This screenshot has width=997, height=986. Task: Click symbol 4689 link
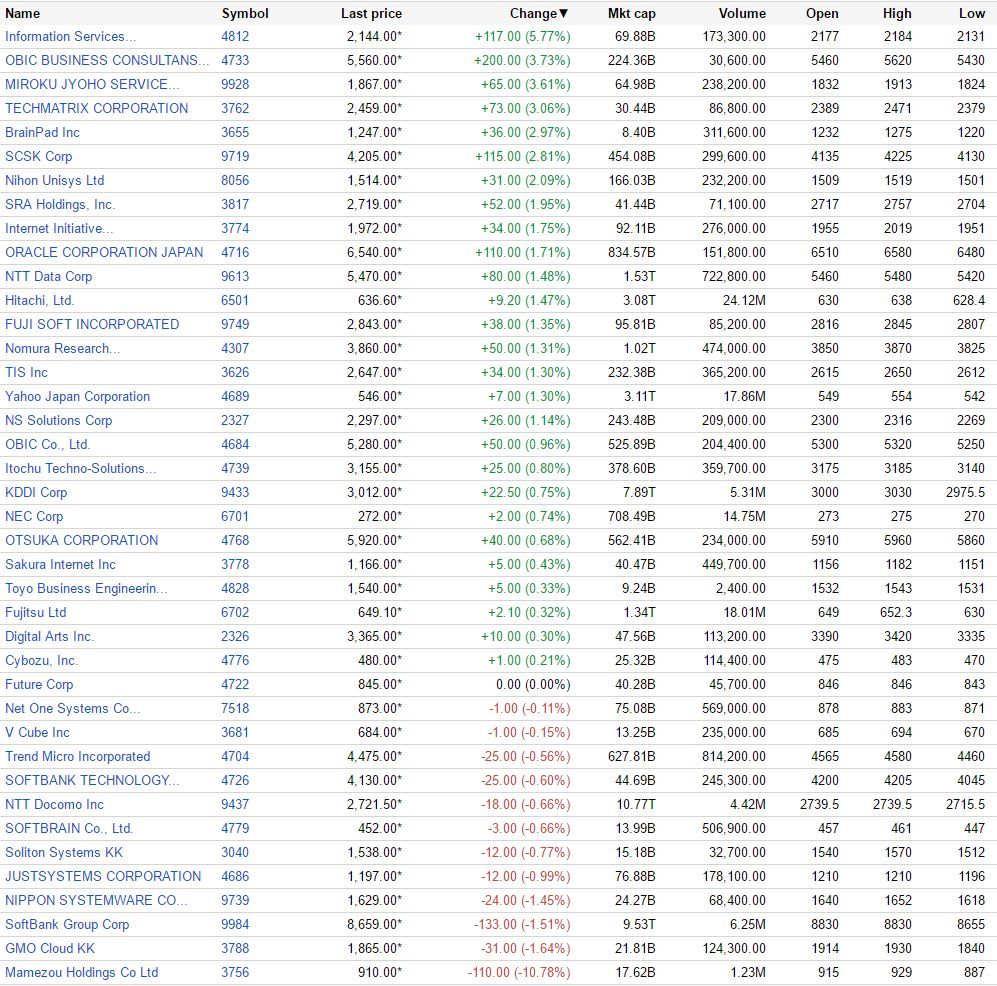point(235,397)
